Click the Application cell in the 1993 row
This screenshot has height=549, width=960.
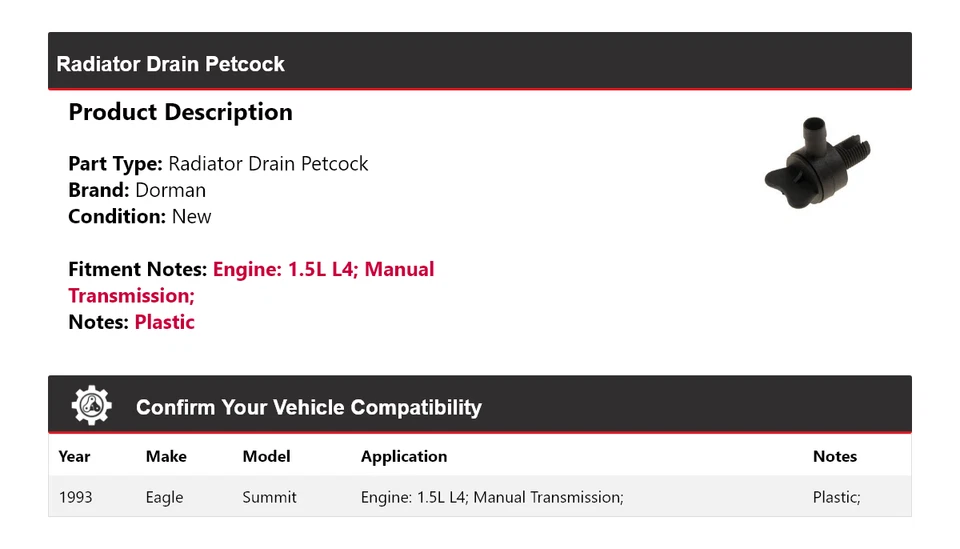[492, 497]
